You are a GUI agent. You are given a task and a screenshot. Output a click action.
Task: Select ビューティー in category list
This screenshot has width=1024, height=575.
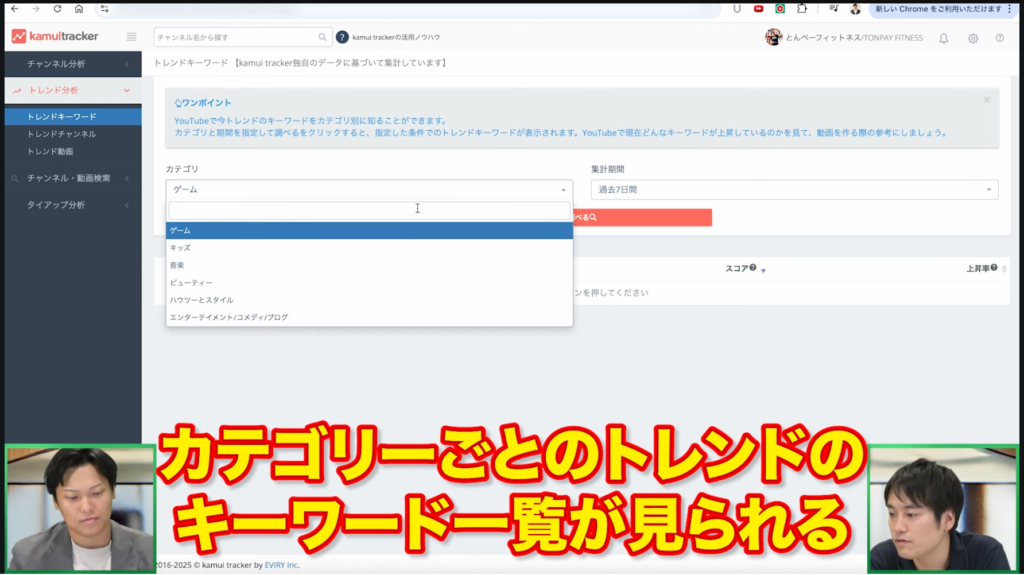point(369,282)
